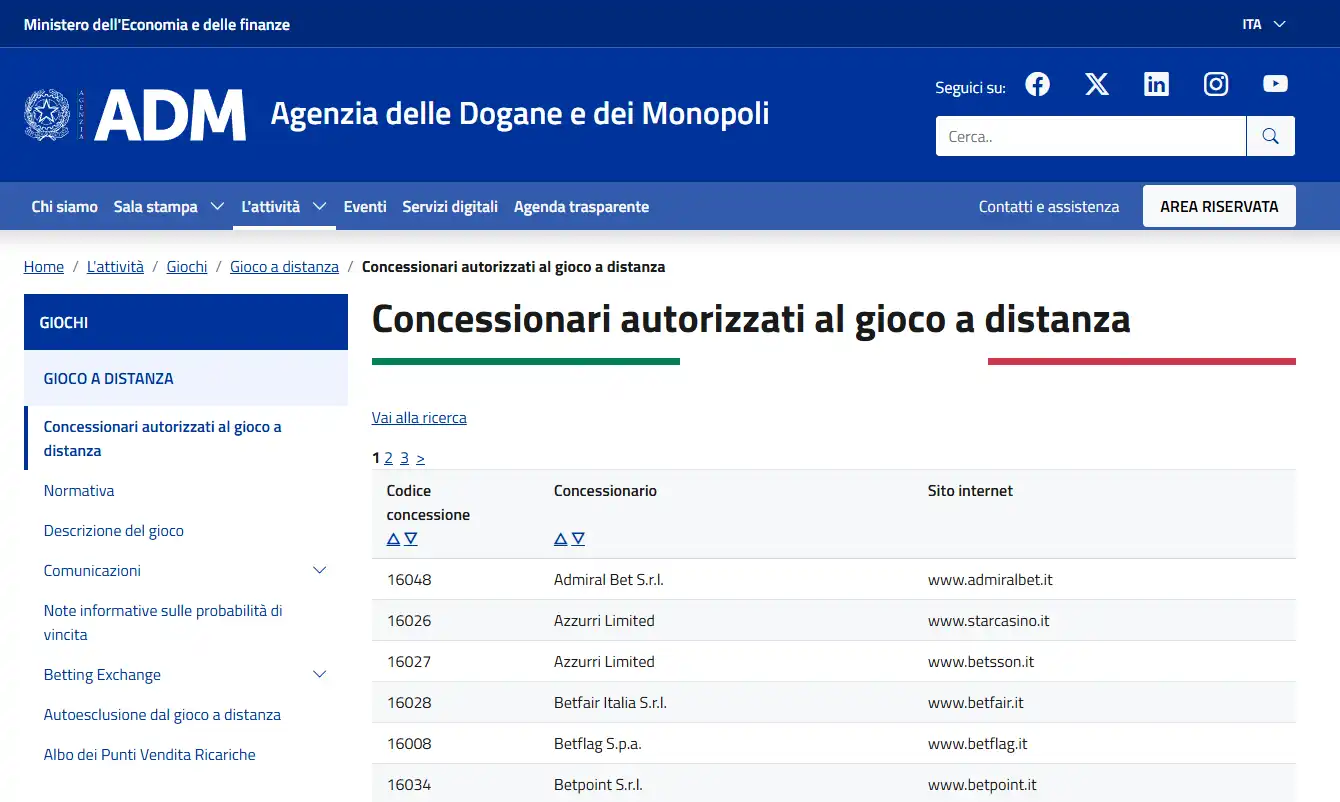Open Descrizione del gioco sidebar item
The width and height of the screenshot is (1340, 802).
114,531
